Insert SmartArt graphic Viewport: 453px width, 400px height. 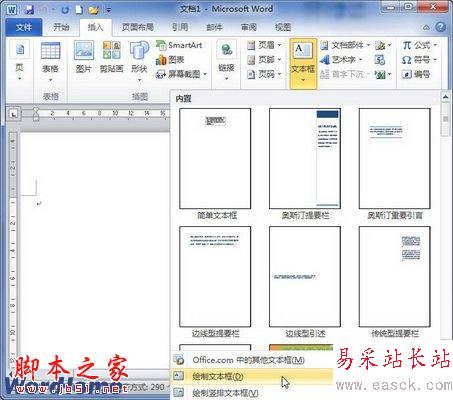179,45
